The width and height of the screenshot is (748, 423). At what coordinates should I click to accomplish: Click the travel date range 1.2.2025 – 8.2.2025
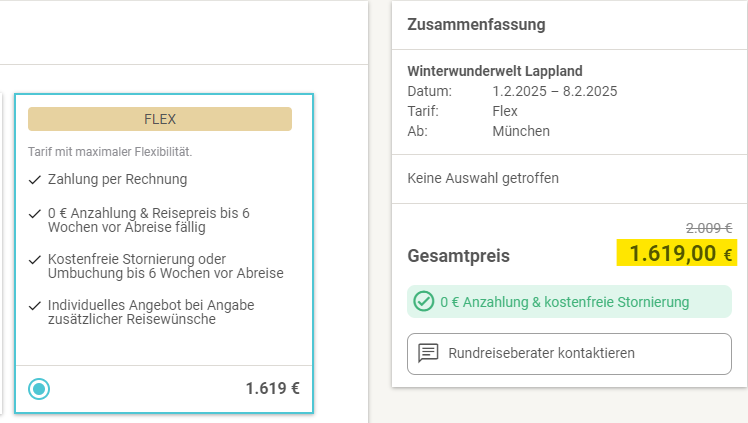pyautogui.click(x=554, y=91)
